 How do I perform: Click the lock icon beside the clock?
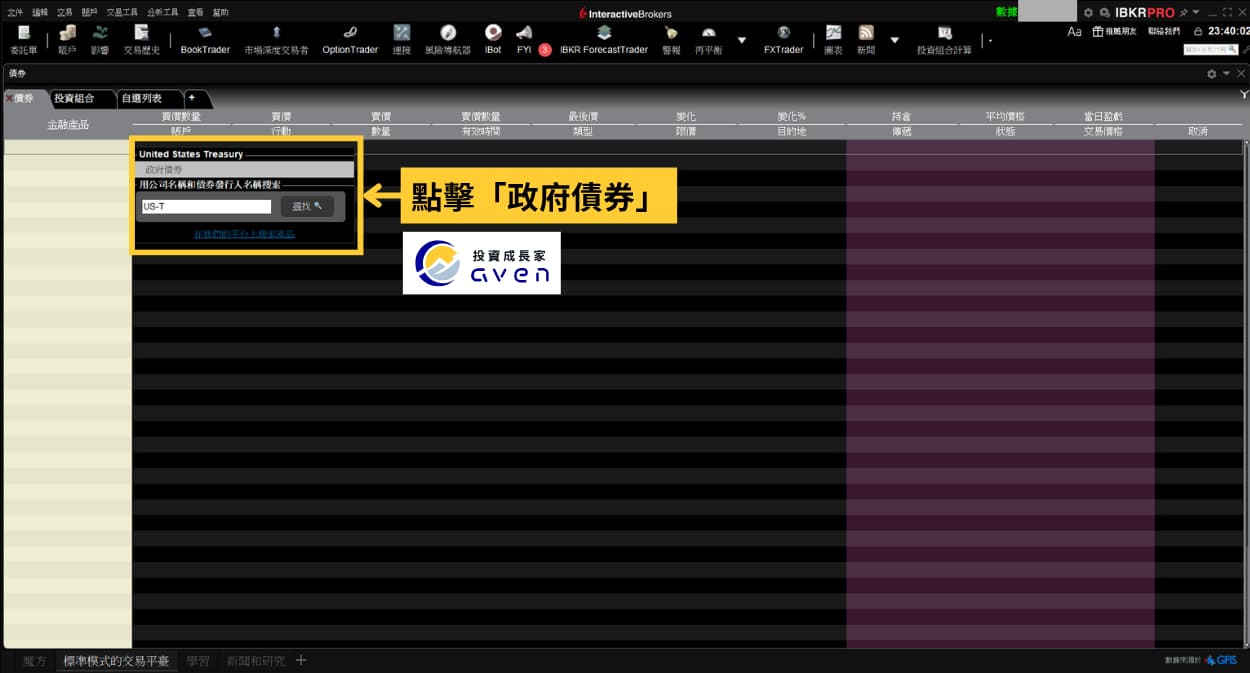pos(1198,32)
